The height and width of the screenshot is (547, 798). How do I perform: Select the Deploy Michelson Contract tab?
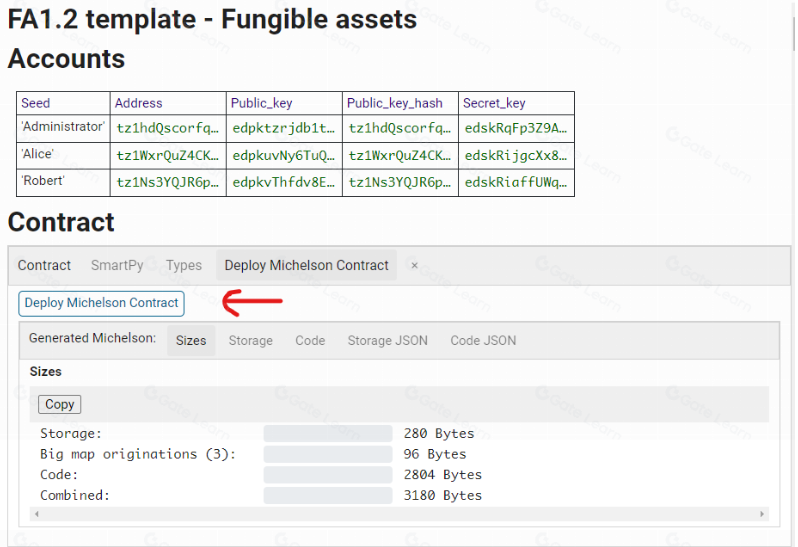click(x=306, y=265)
